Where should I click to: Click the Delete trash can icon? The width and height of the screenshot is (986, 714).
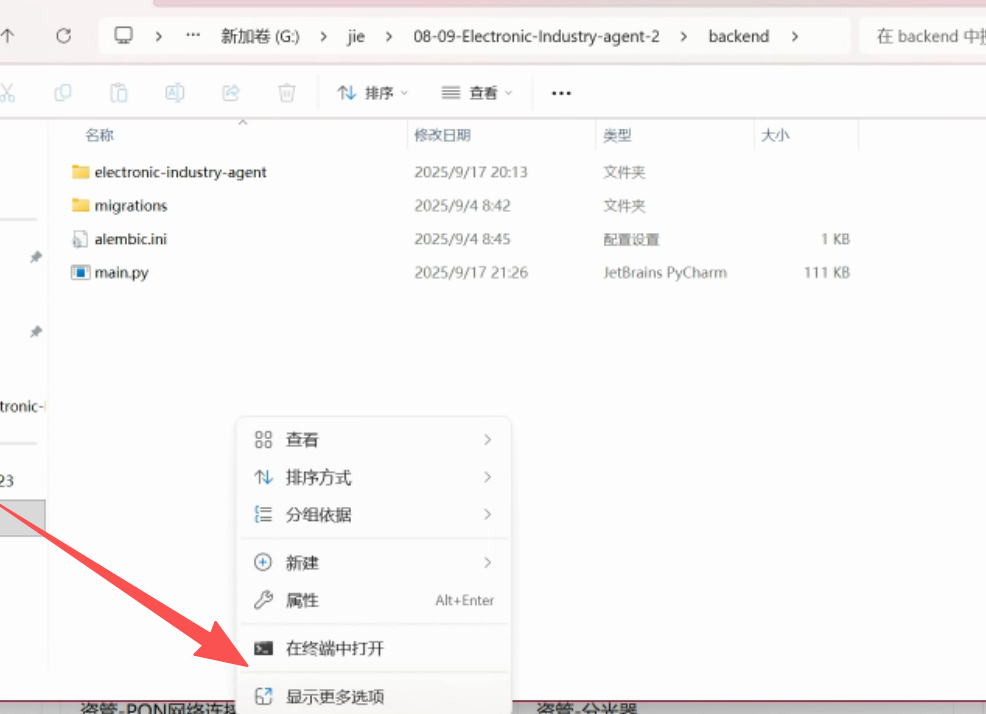tap(287, 93)
